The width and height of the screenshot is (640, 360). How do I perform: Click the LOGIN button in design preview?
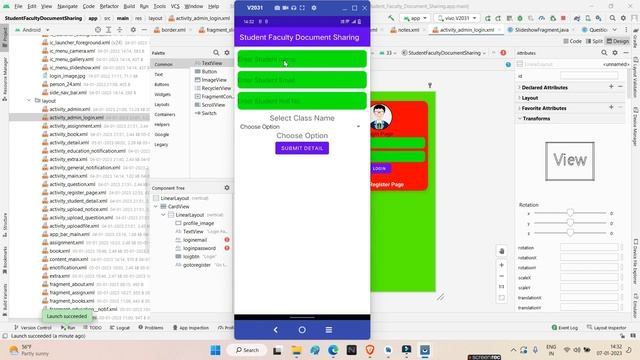pyautogui.click(x=379, y=168)
